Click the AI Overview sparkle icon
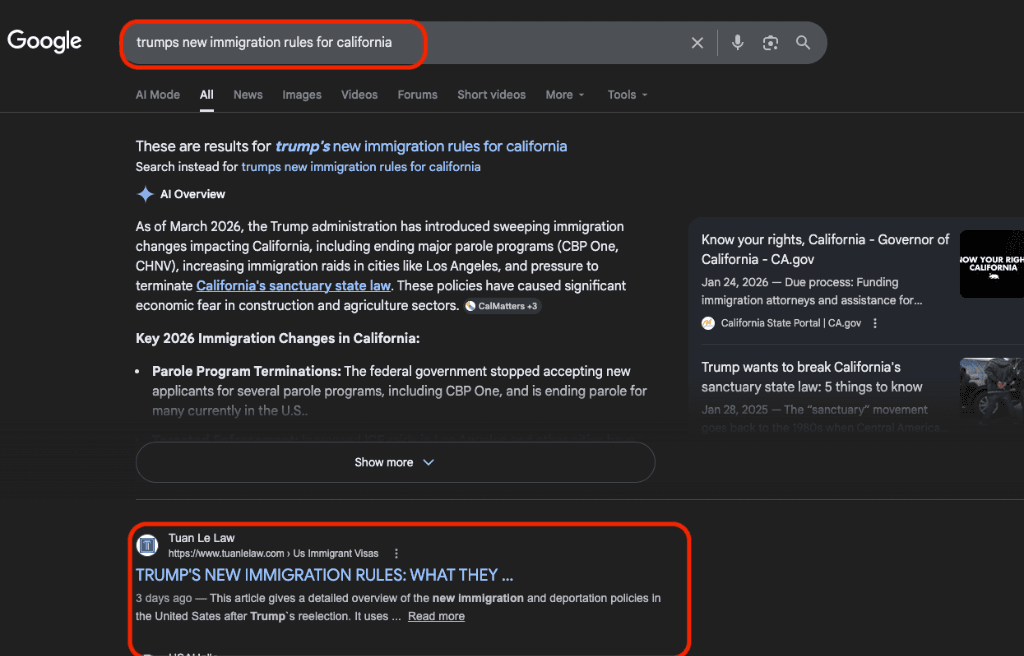 click(x=145, y=194)
